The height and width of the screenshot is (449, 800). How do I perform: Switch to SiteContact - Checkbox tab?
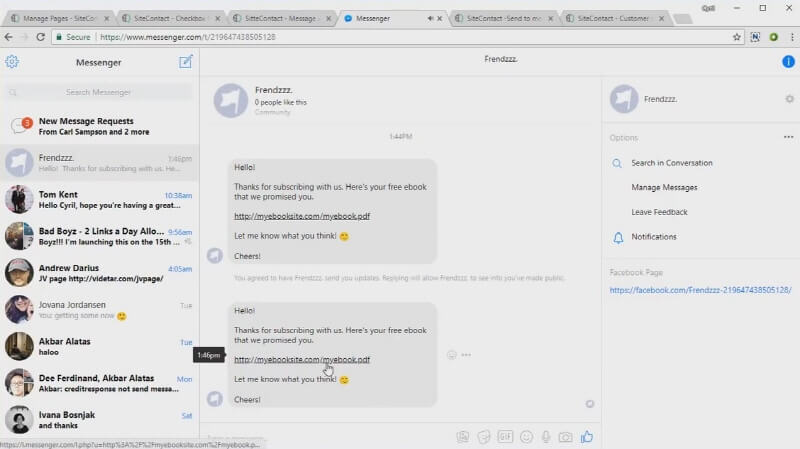(169, 18)
